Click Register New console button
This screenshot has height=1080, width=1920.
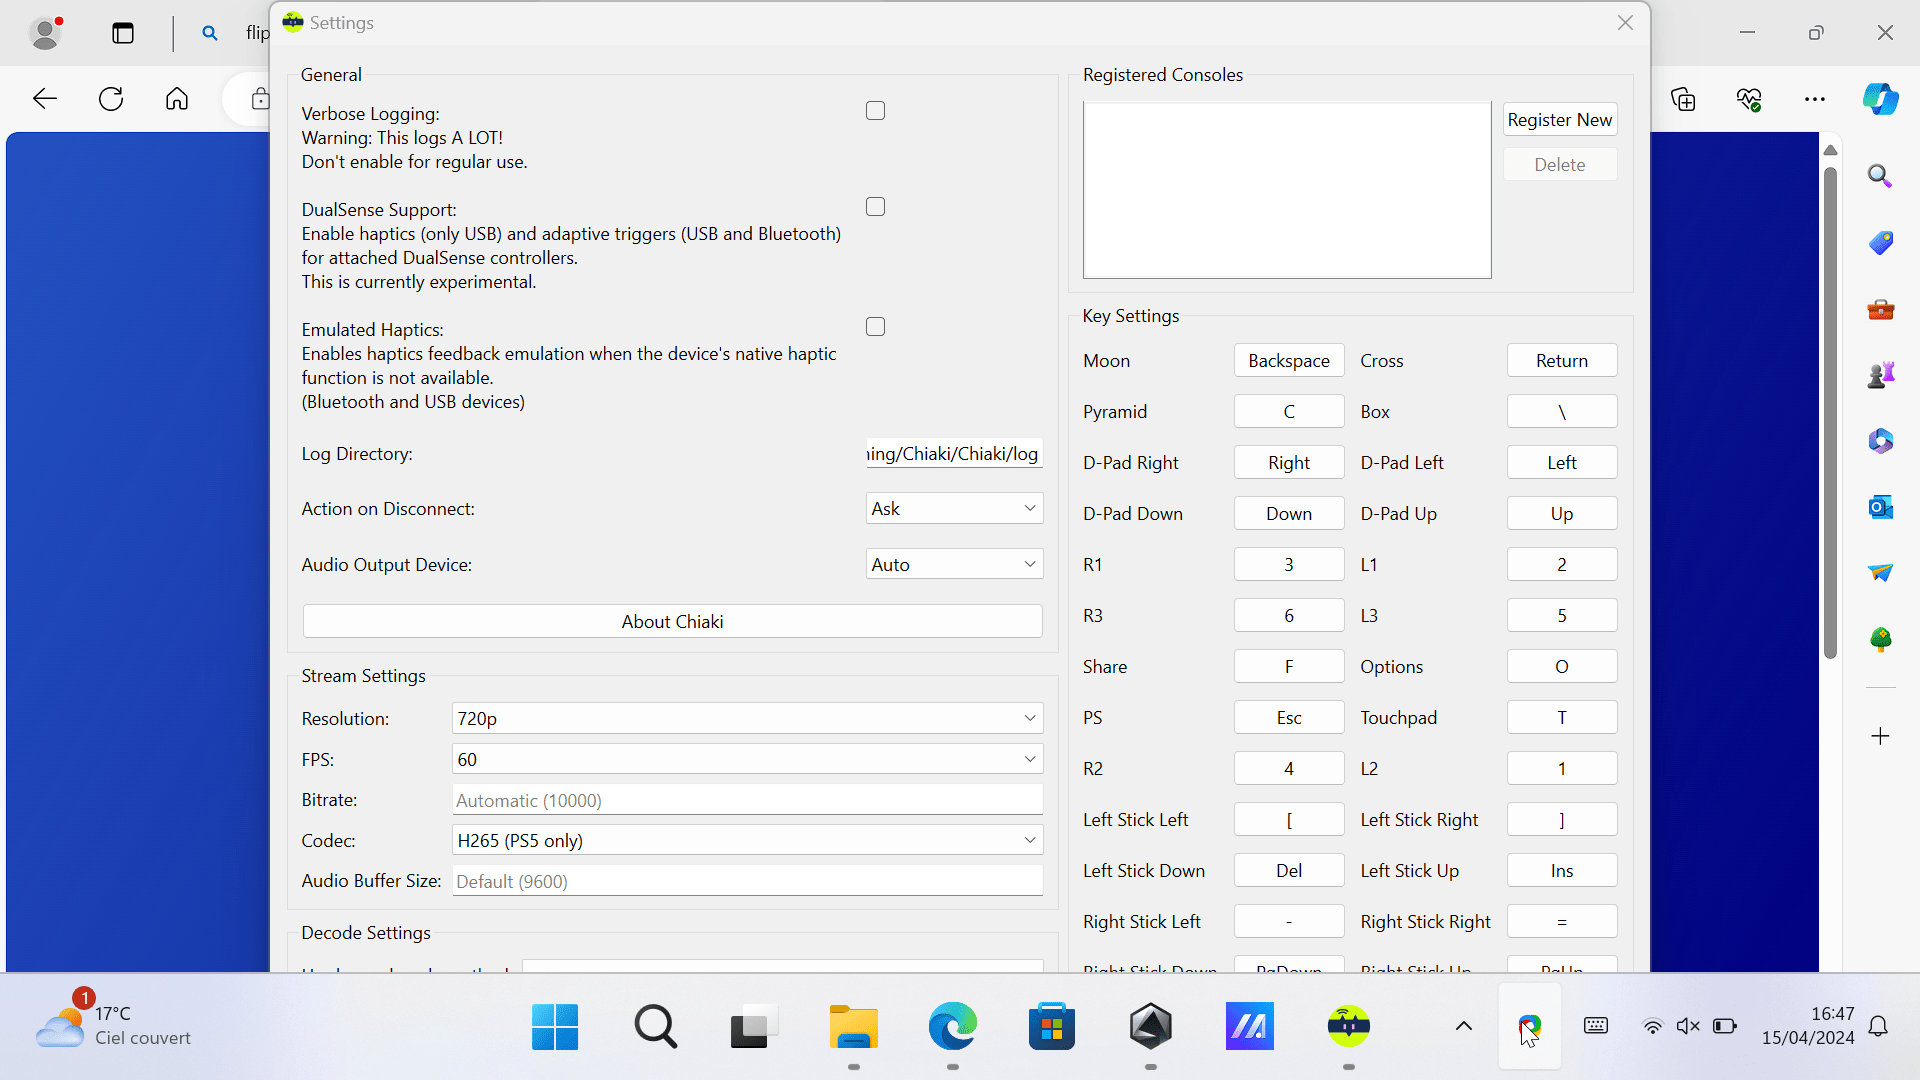(x=1559, y=120)
